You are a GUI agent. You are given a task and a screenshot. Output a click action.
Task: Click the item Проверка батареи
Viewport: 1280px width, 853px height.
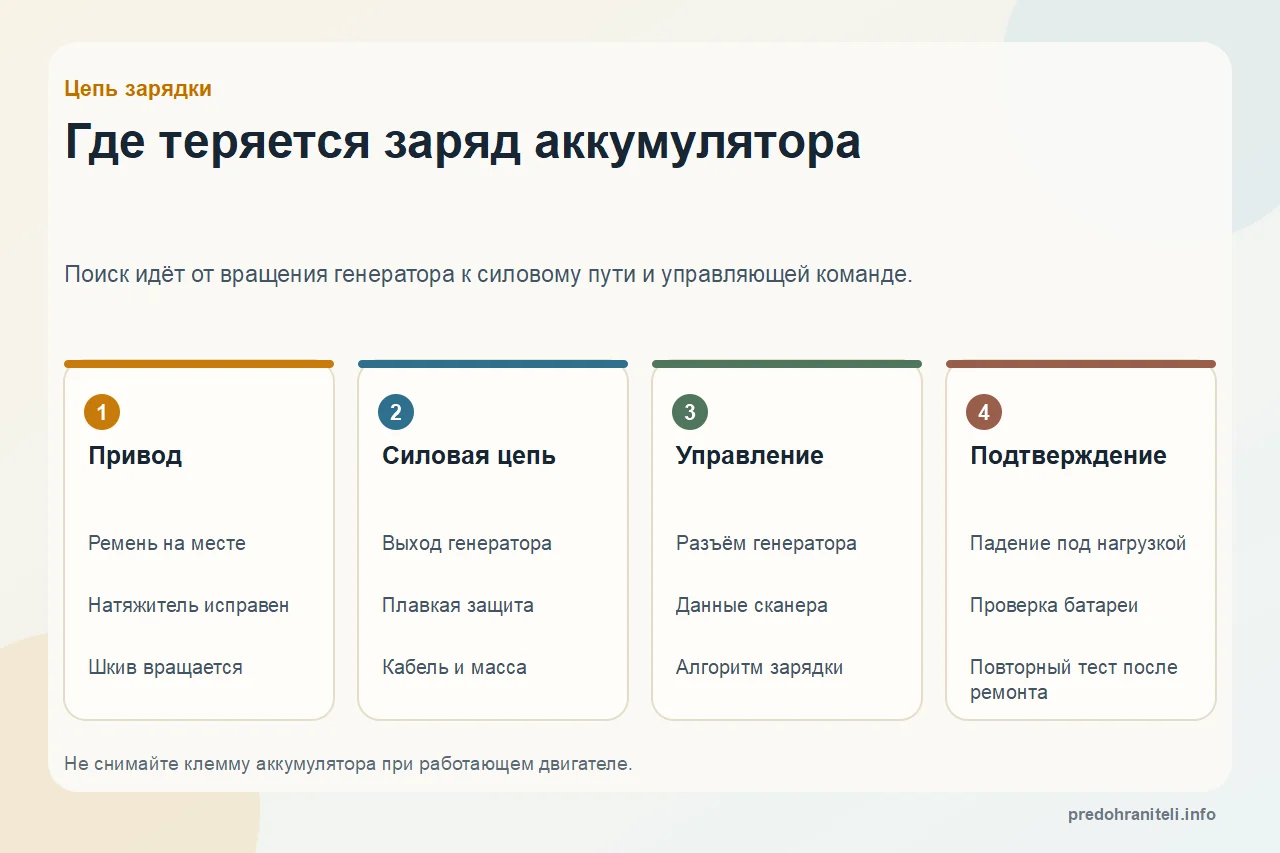[x=1054, y=605]
